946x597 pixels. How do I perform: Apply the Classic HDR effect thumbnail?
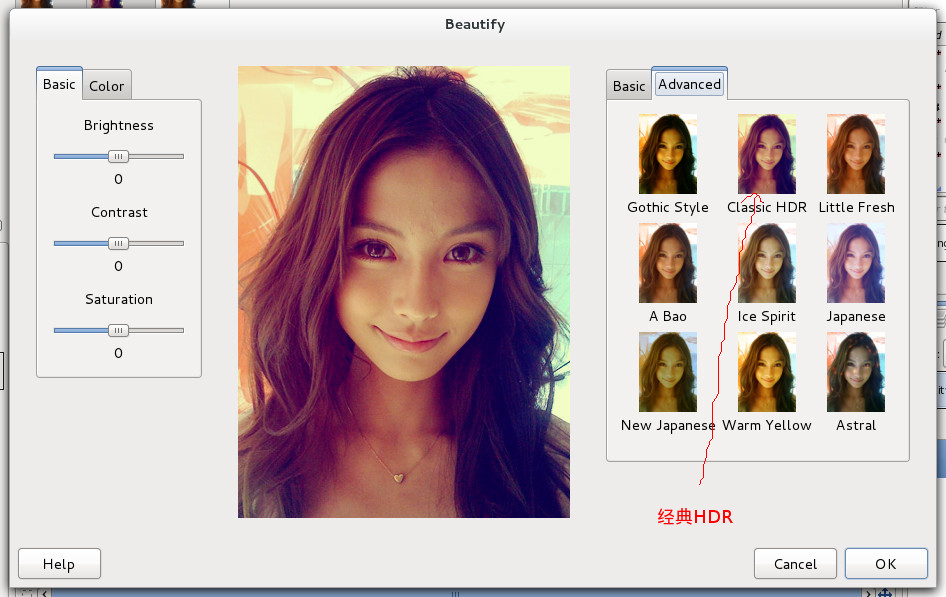[767, 154]
